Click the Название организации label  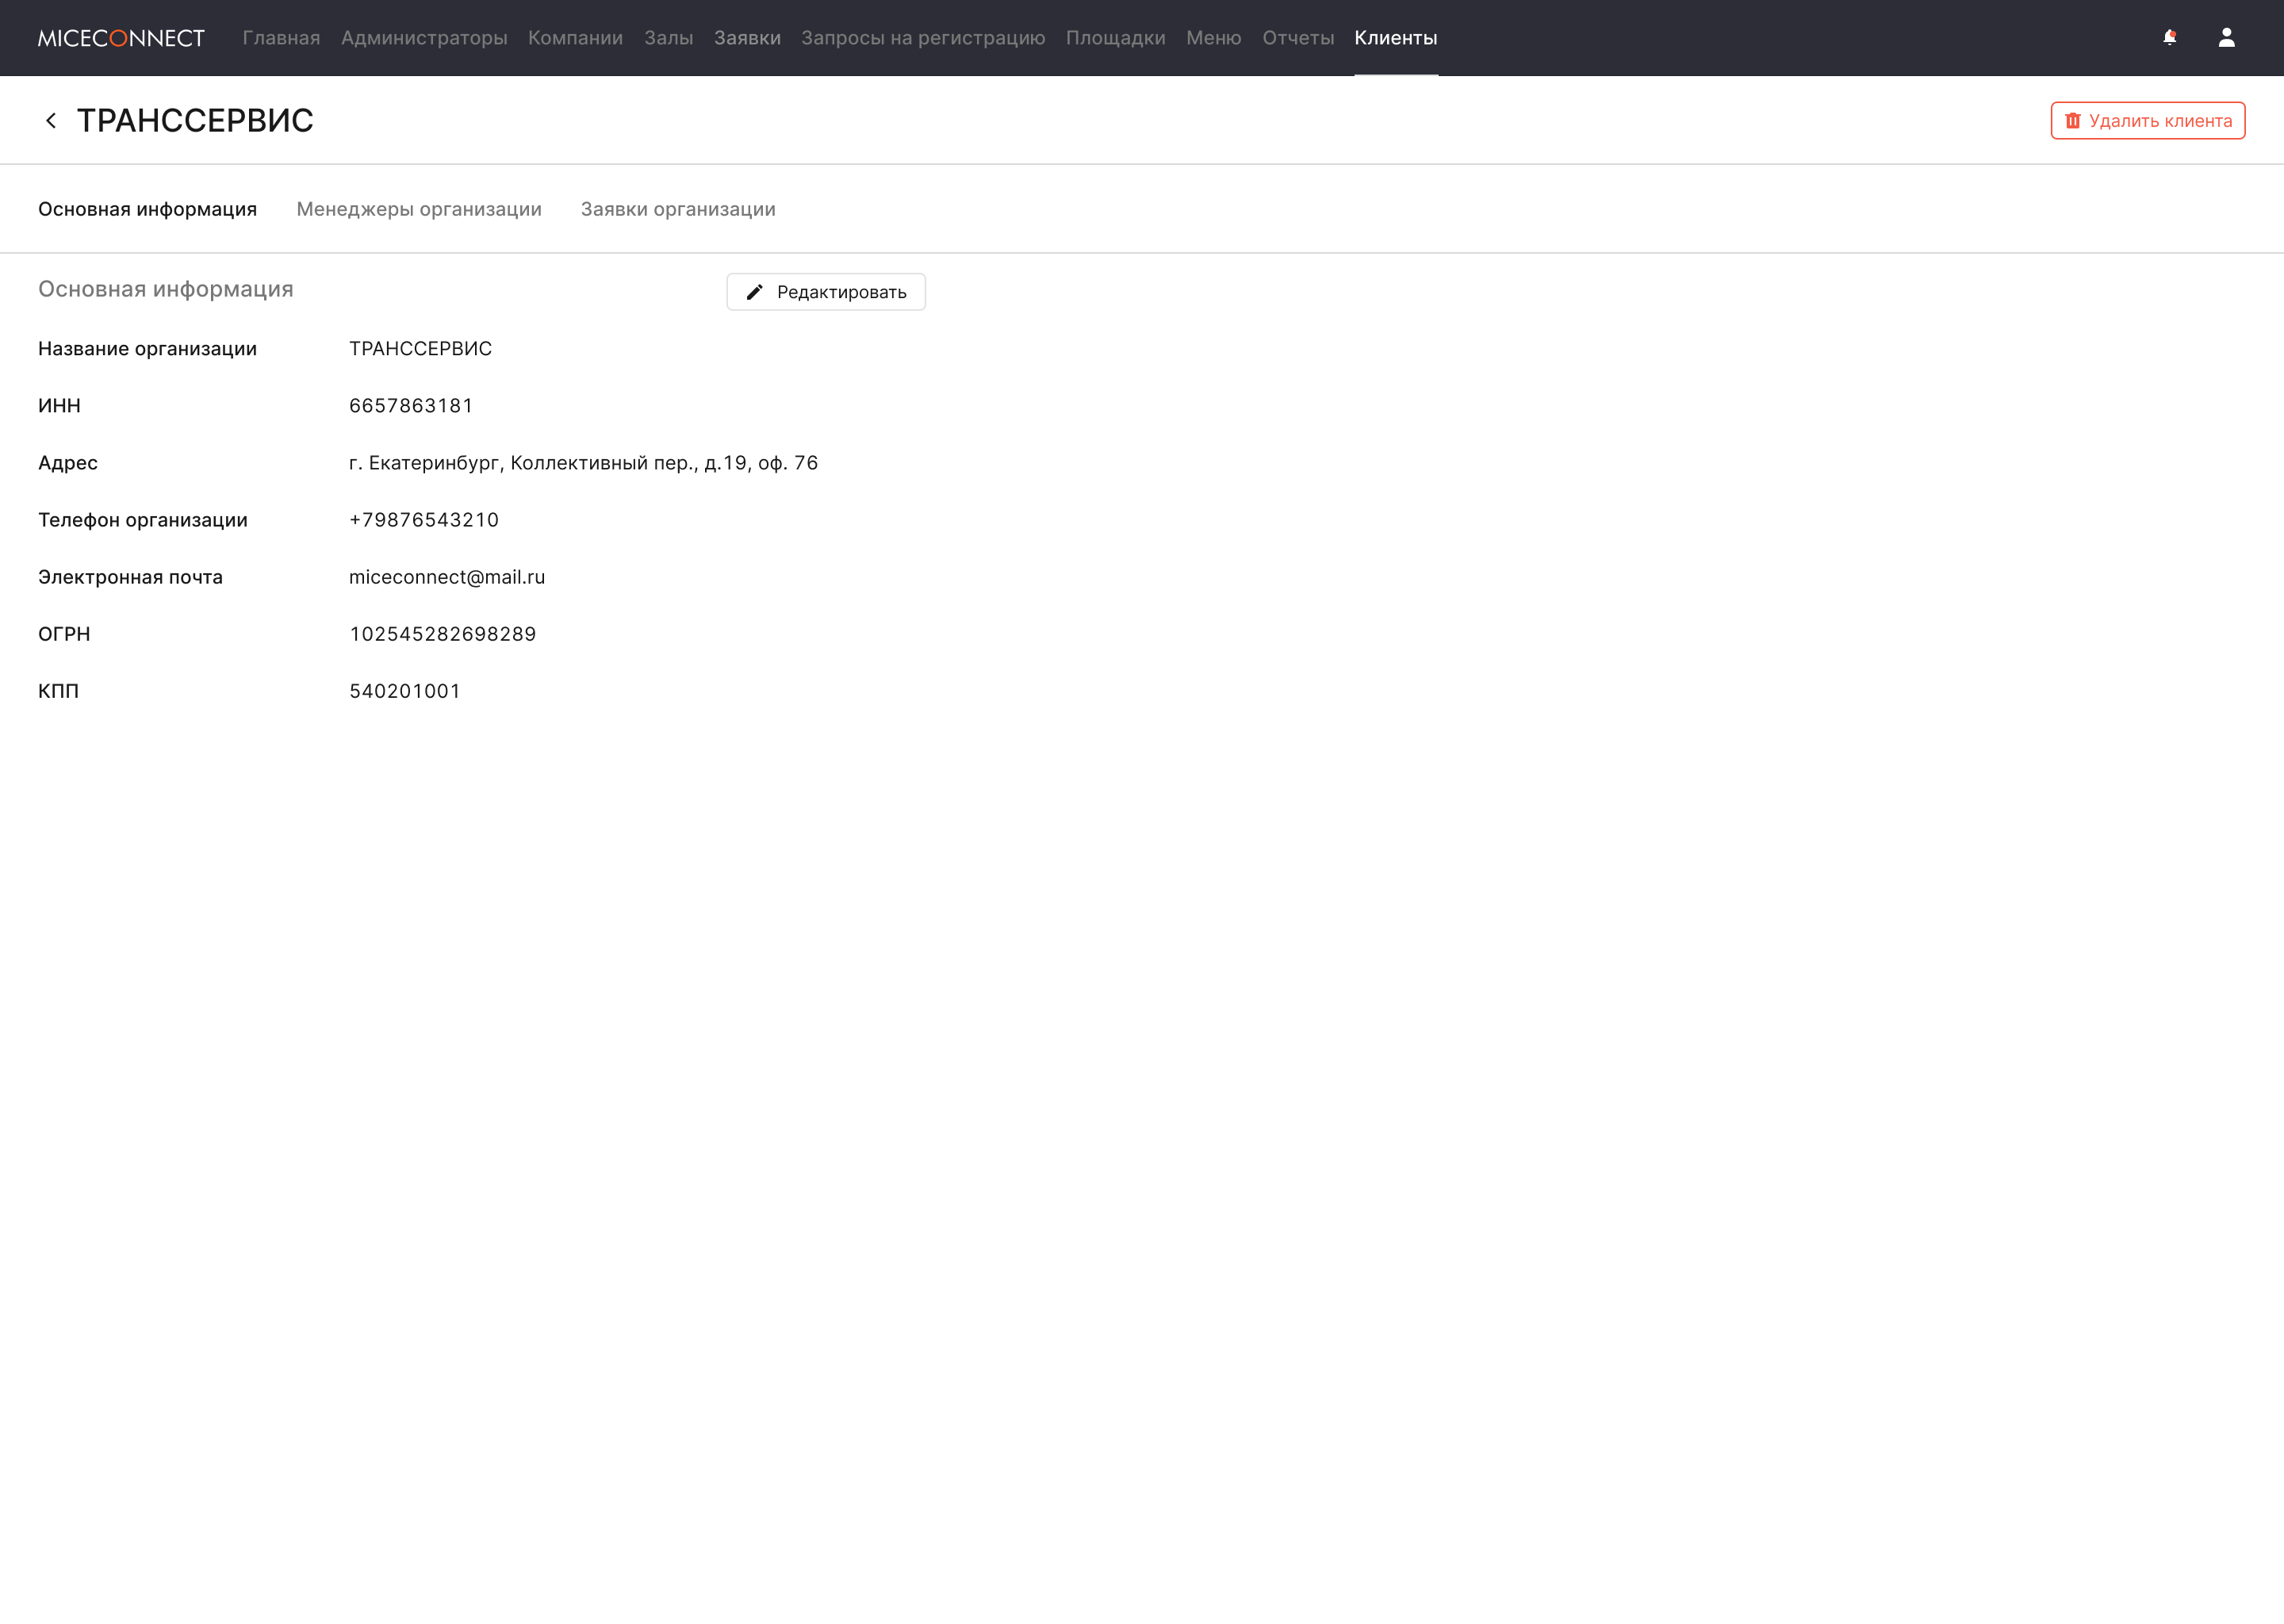pyautogui.click(x=147, y=349)
